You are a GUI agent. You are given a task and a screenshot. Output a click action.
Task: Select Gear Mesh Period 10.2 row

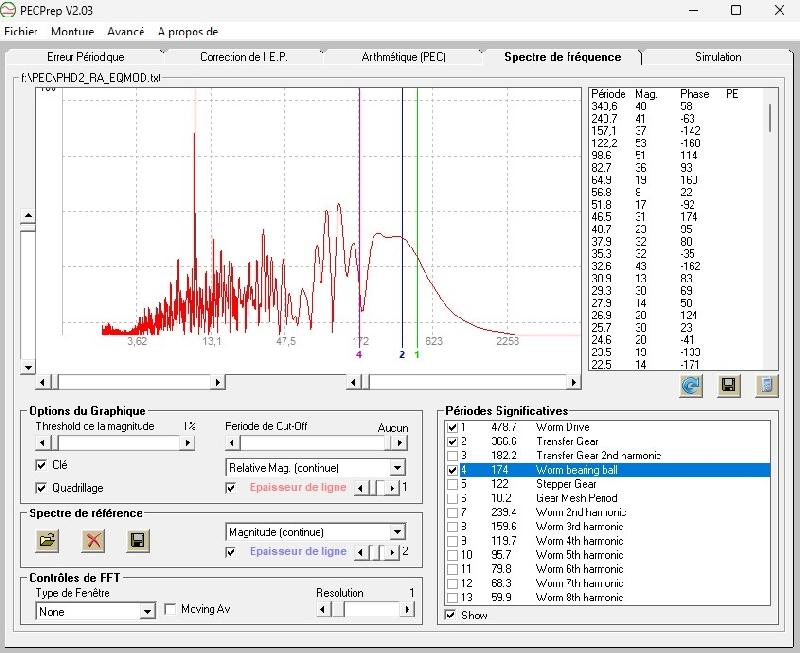(608, 498)
